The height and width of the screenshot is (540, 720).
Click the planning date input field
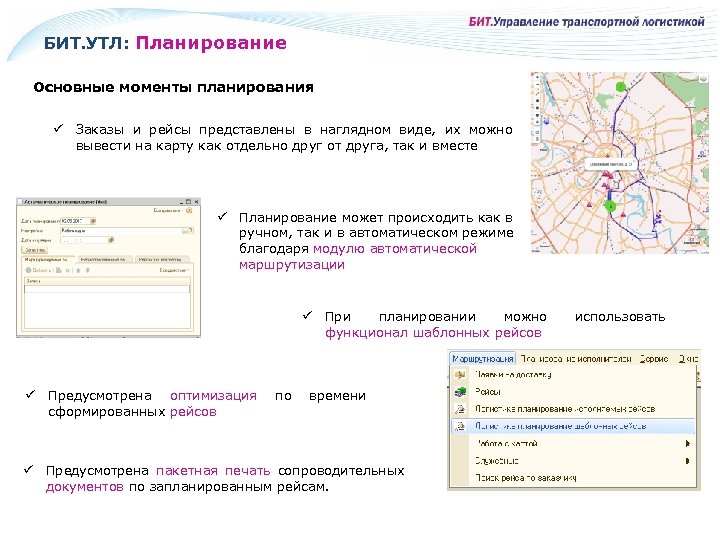click(75, 221)
